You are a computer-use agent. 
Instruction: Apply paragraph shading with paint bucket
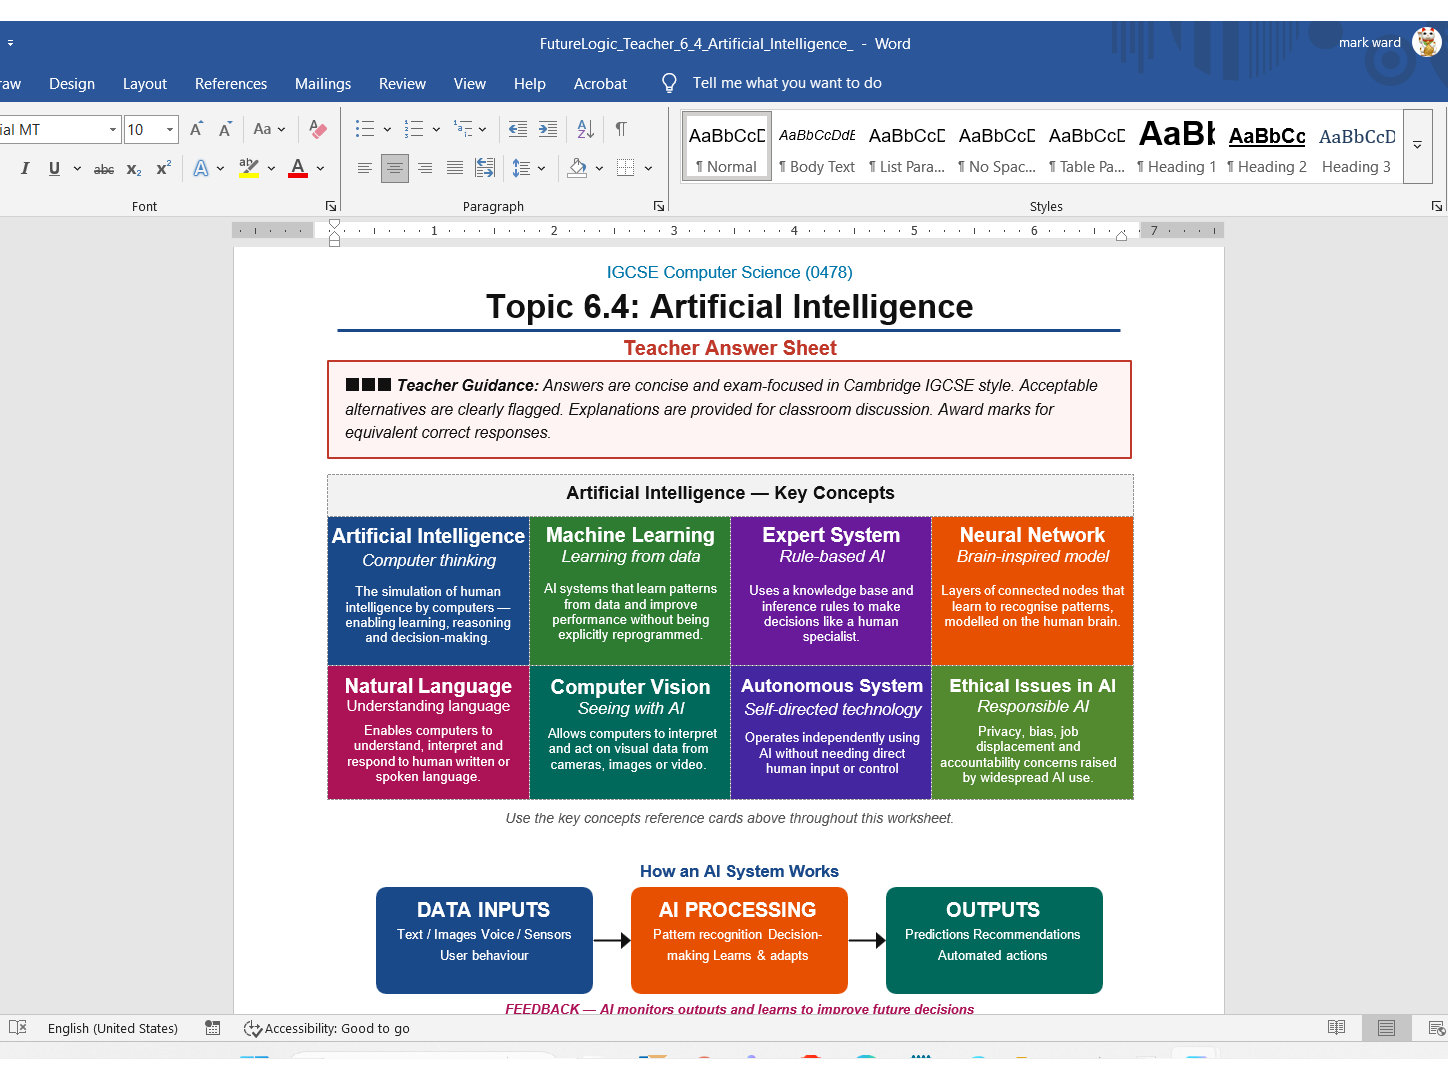pos(577,169)
